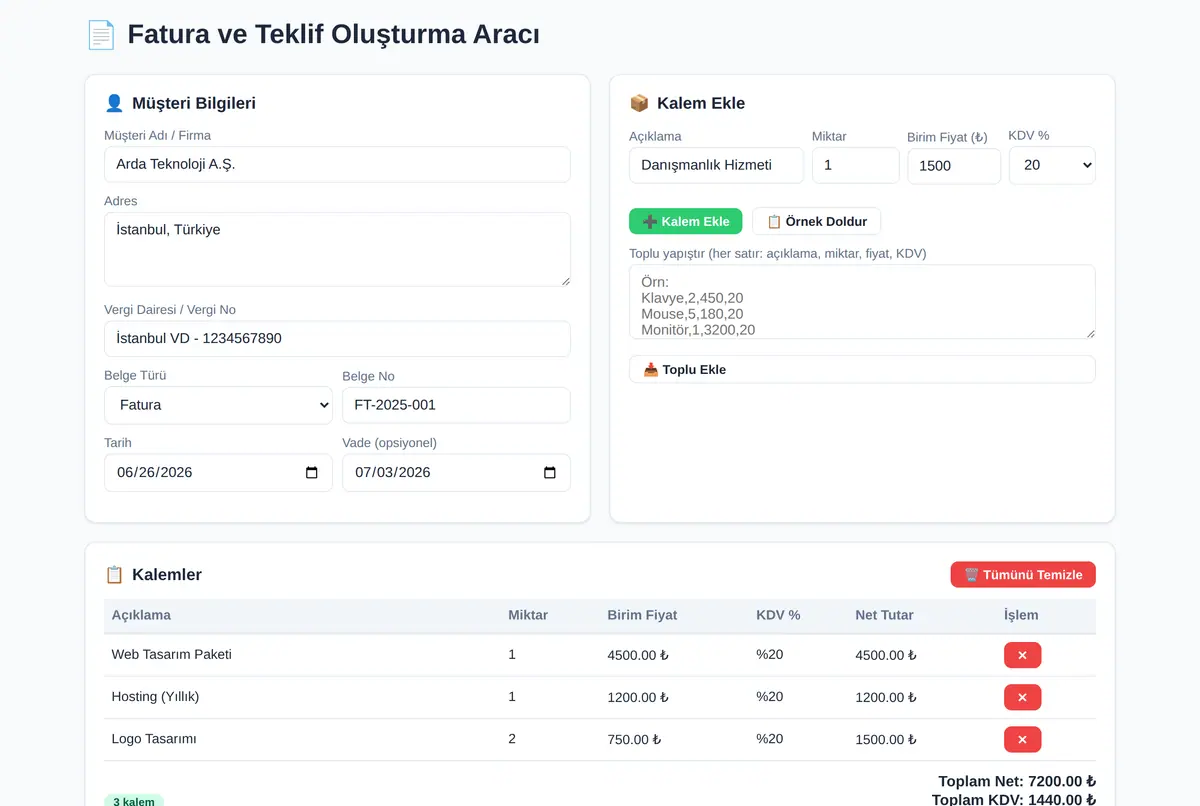Click the Kalemler section heading
The height and width of the screenshot is (806, 1200).
click(153, 575)
